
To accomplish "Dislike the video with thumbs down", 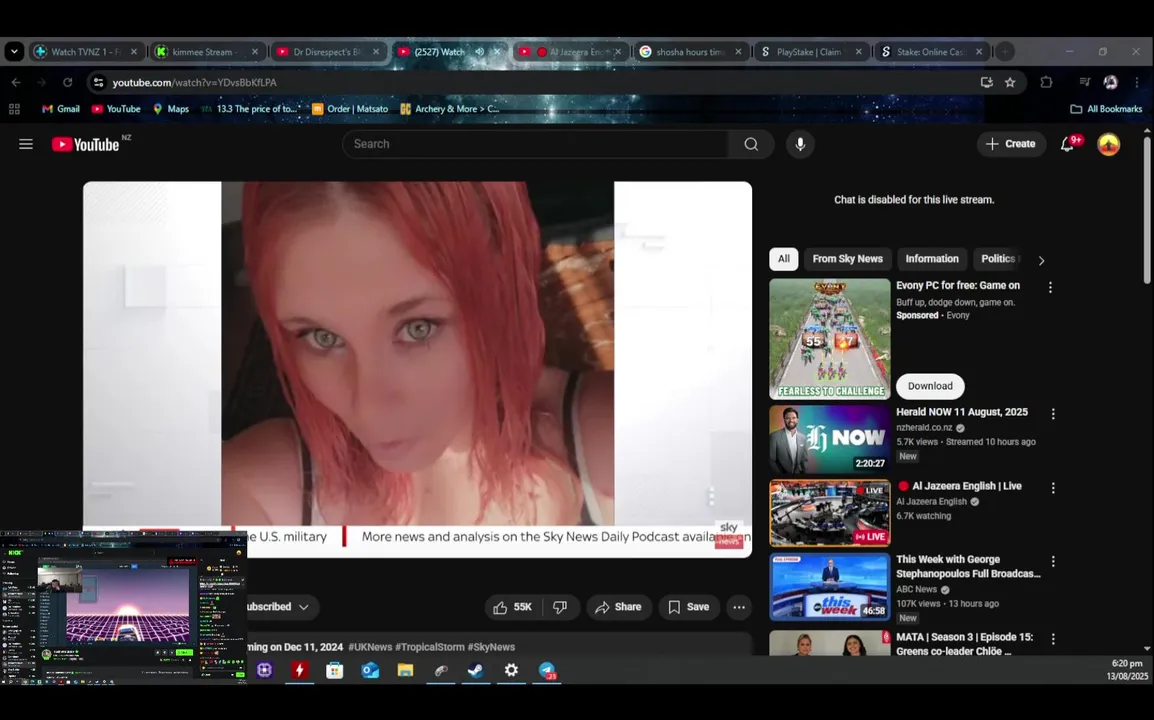I will (x=560, y=607).
